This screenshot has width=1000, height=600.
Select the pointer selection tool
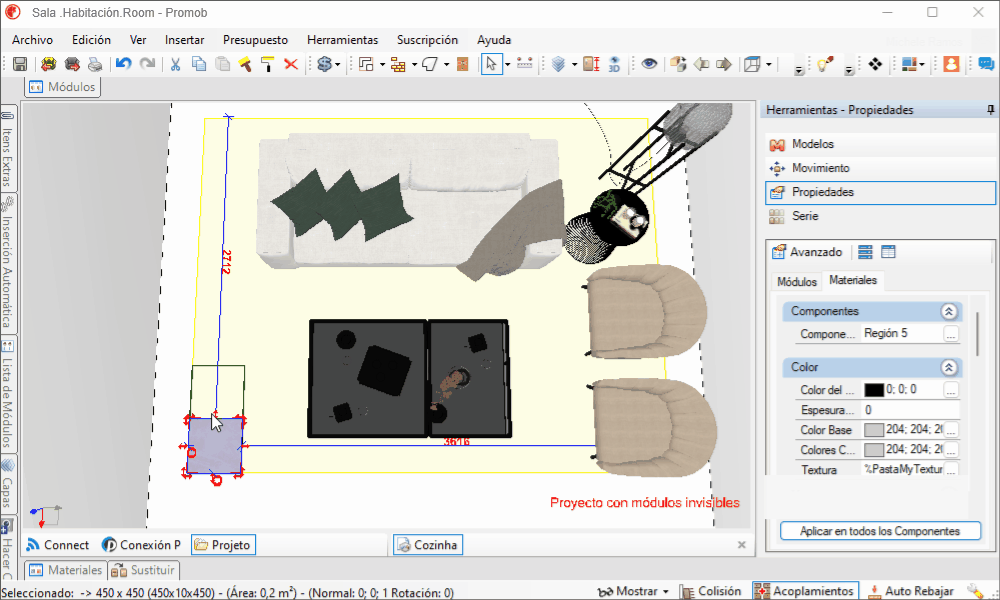point(491,64)
